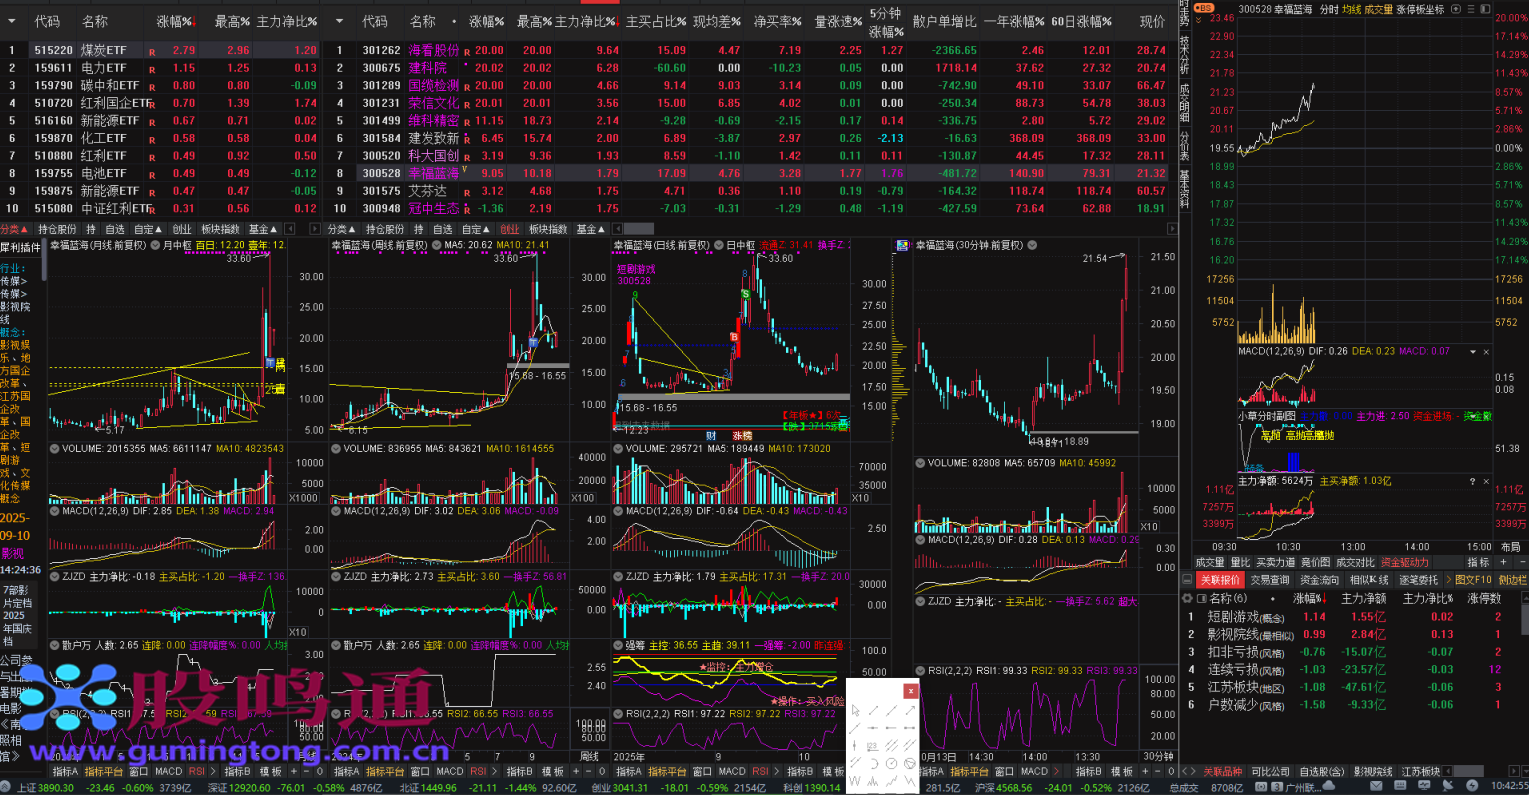Open the 交易查询 tab
The image size is (1529, 795).
coord(1269,580)
